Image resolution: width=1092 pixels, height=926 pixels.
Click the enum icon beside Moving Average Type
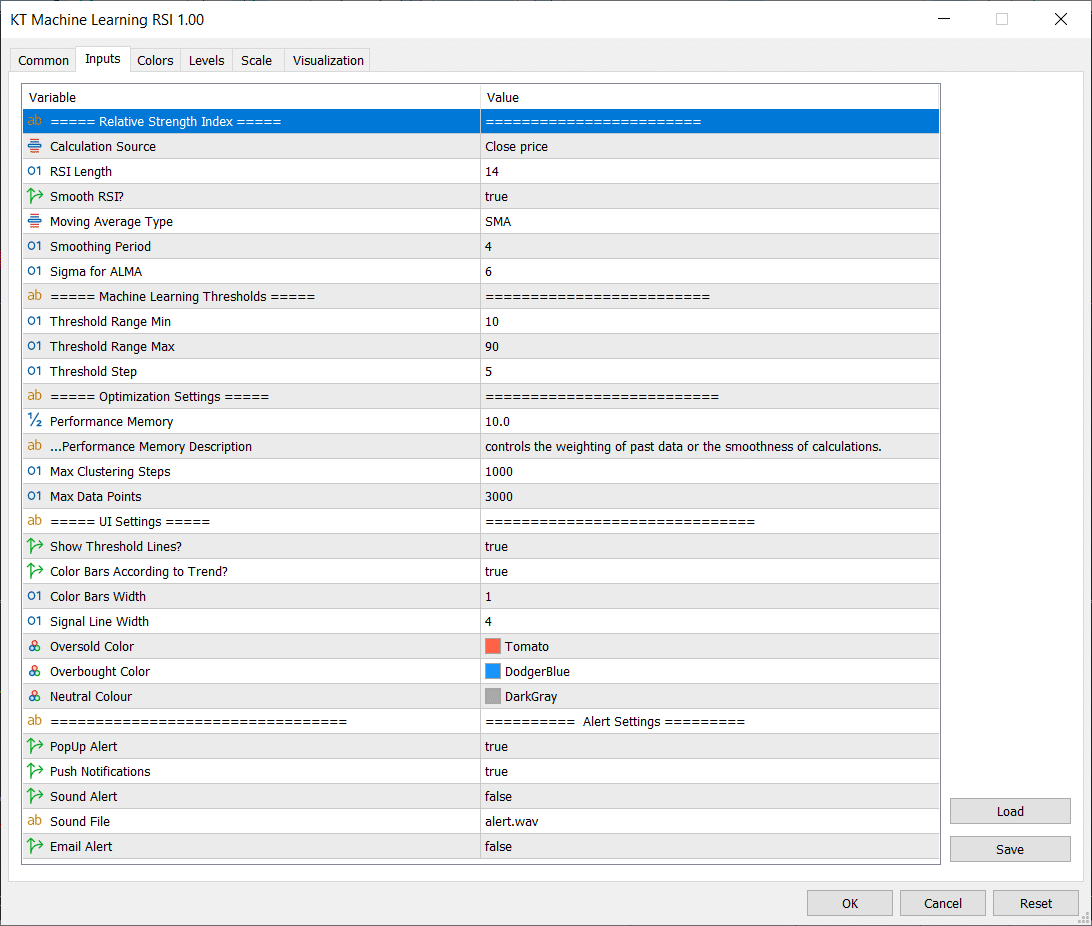tap(34, 221)
